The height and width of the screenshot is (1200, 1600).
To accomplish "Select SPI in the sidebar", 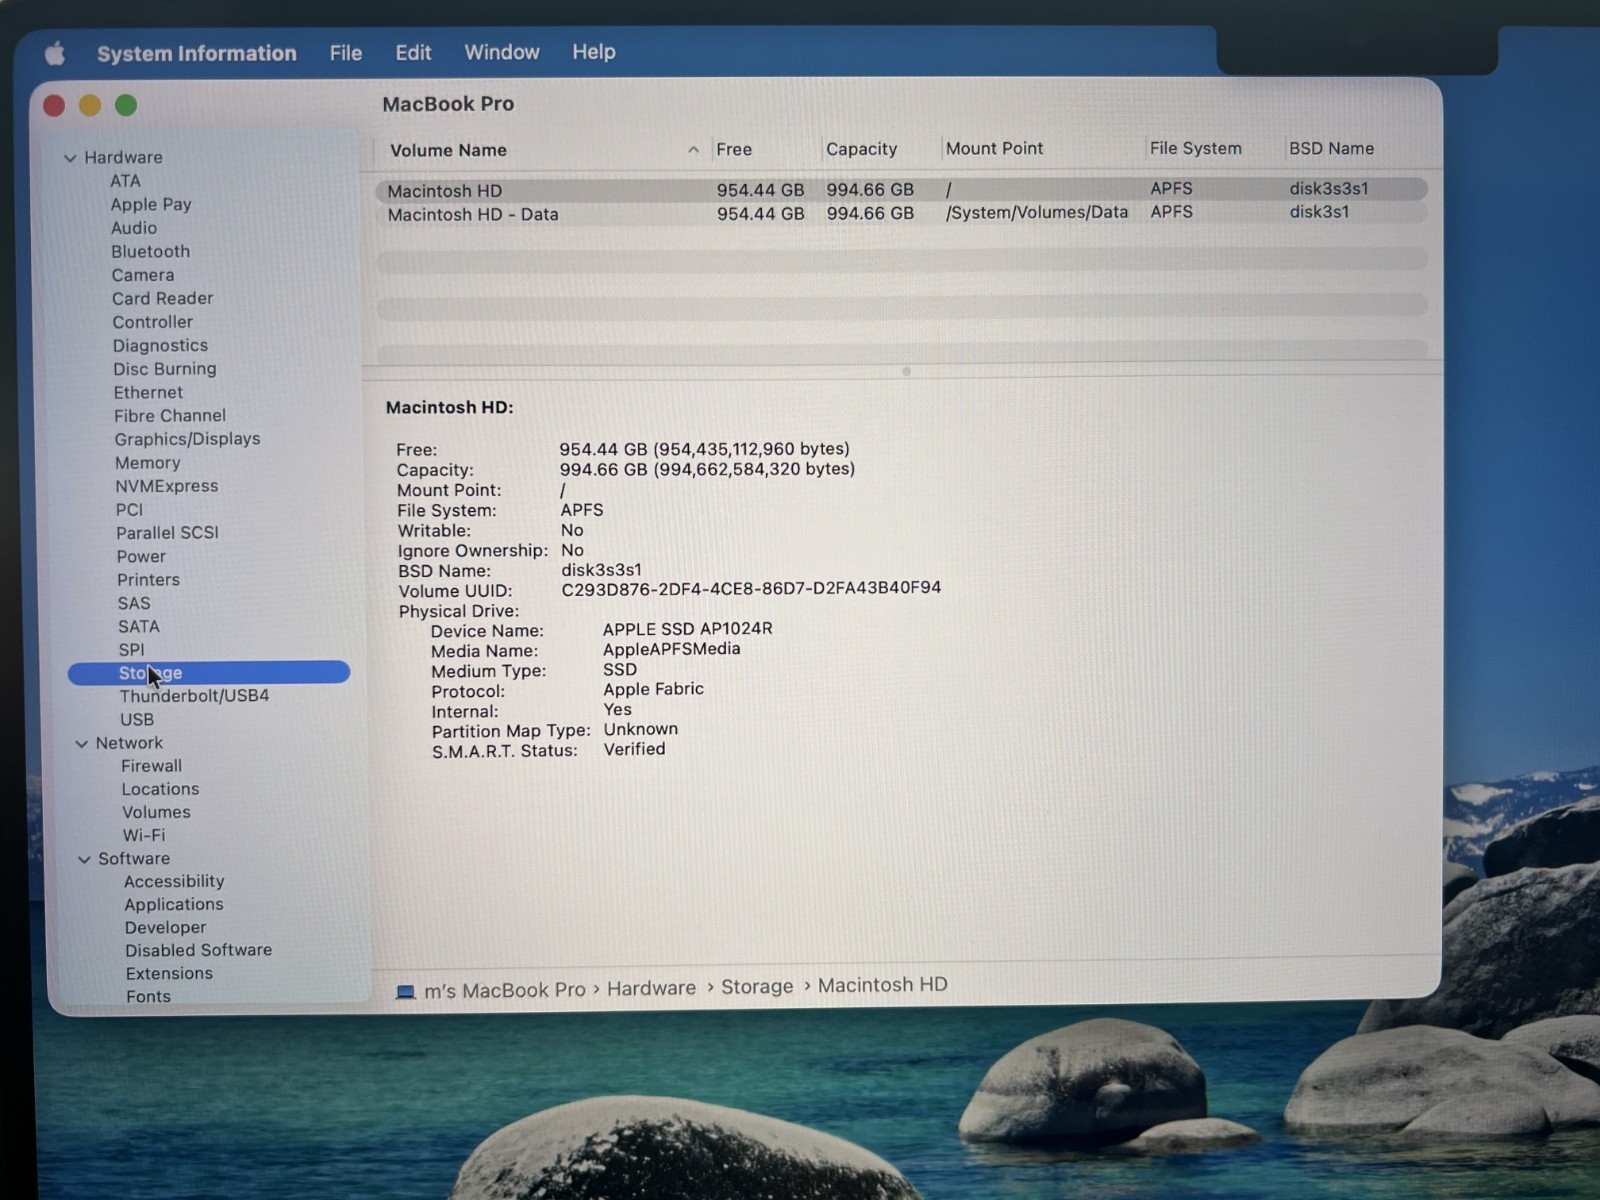I will coord(131,650).
